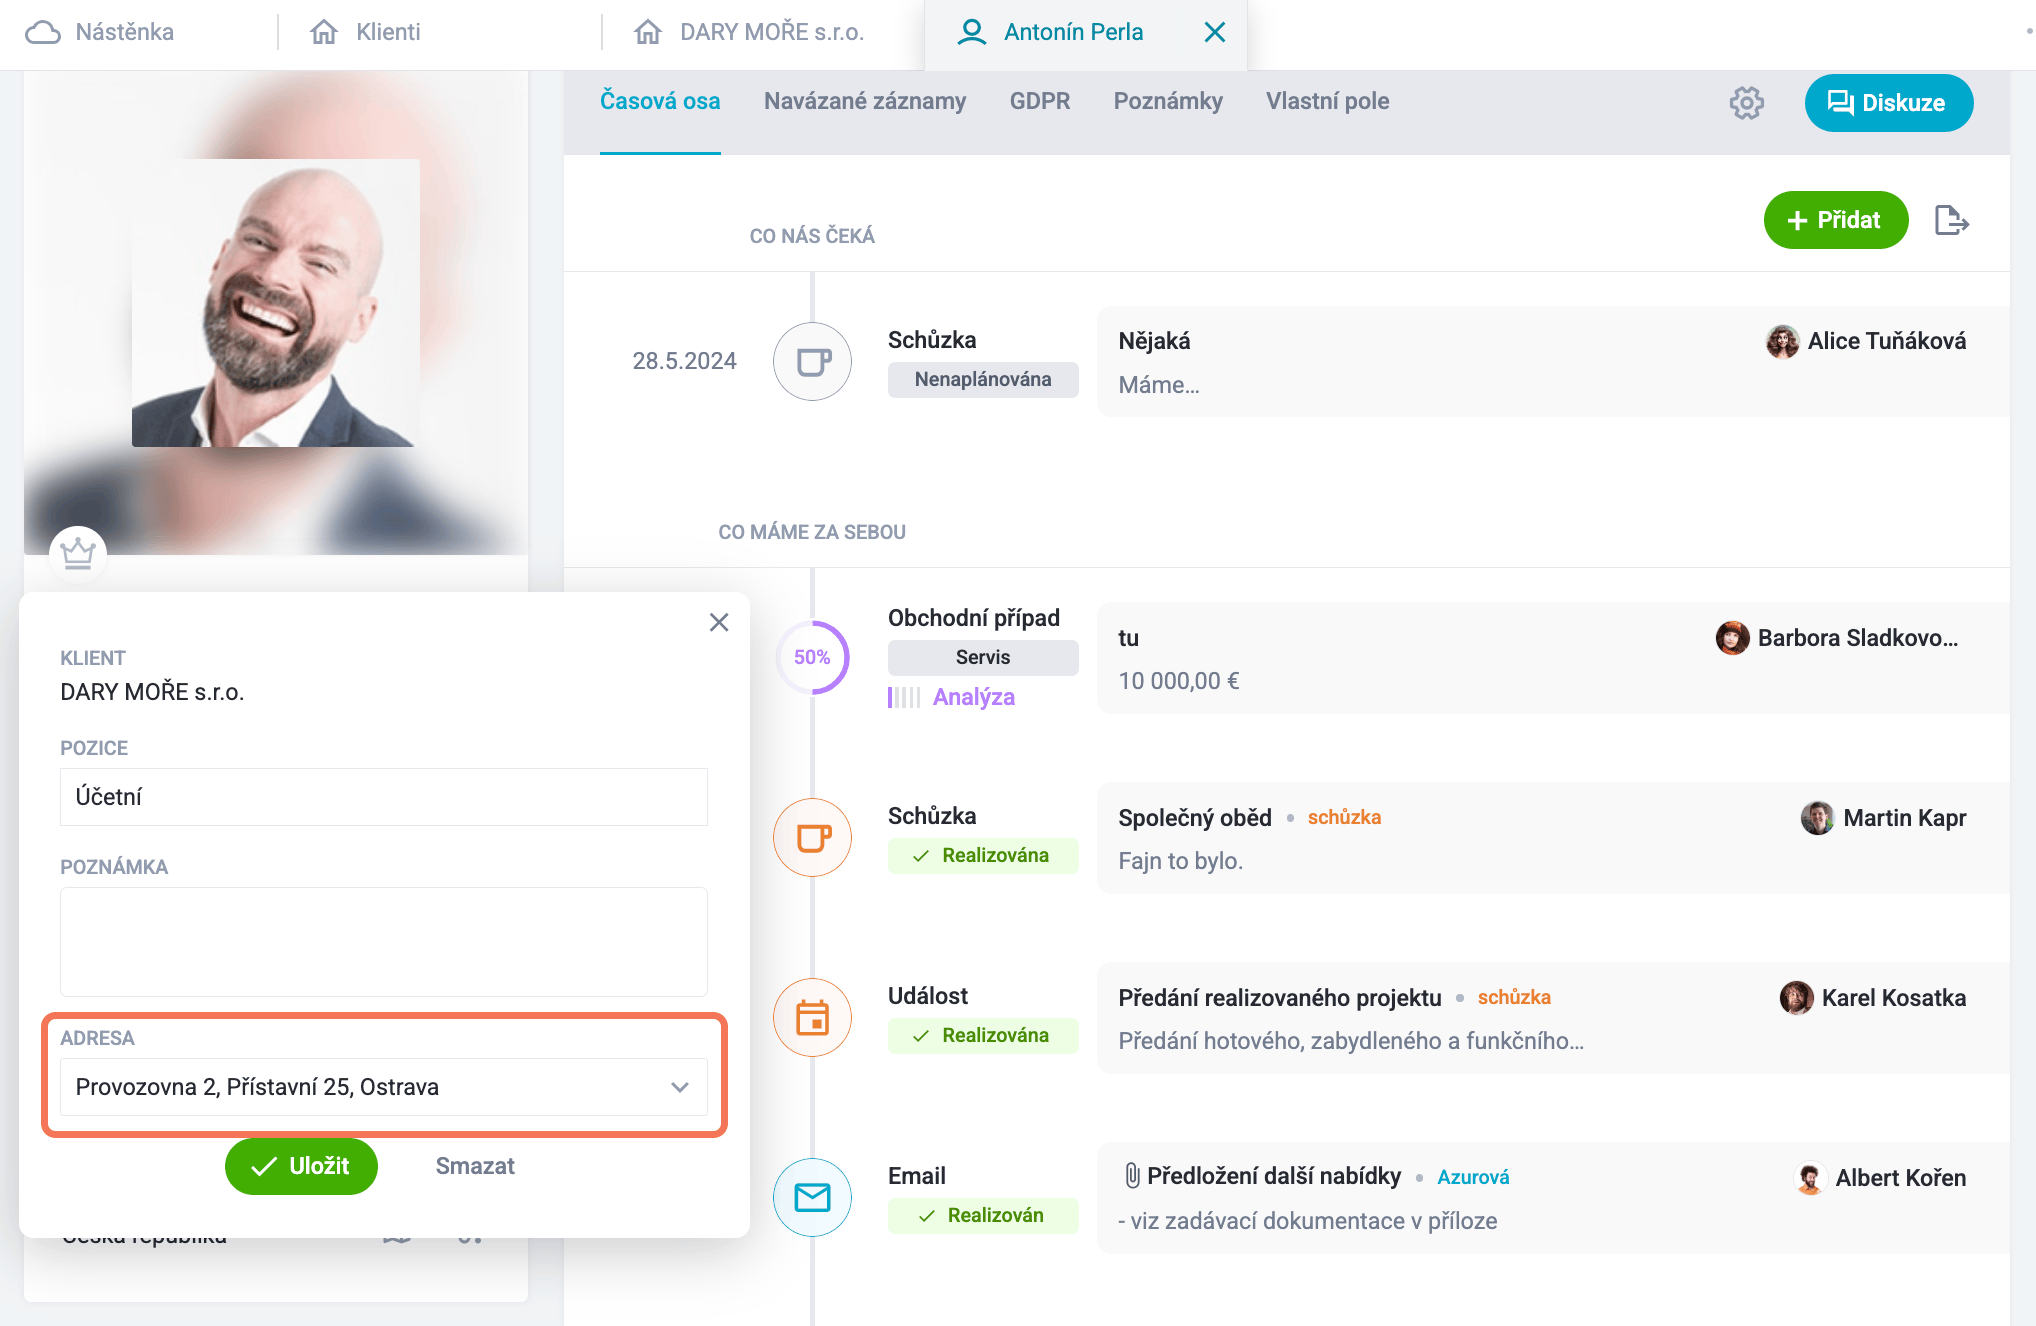The width and height of the screenshot is (2036, 1326).
Task: Click the blue email envelope icon
Action: 812,1197
